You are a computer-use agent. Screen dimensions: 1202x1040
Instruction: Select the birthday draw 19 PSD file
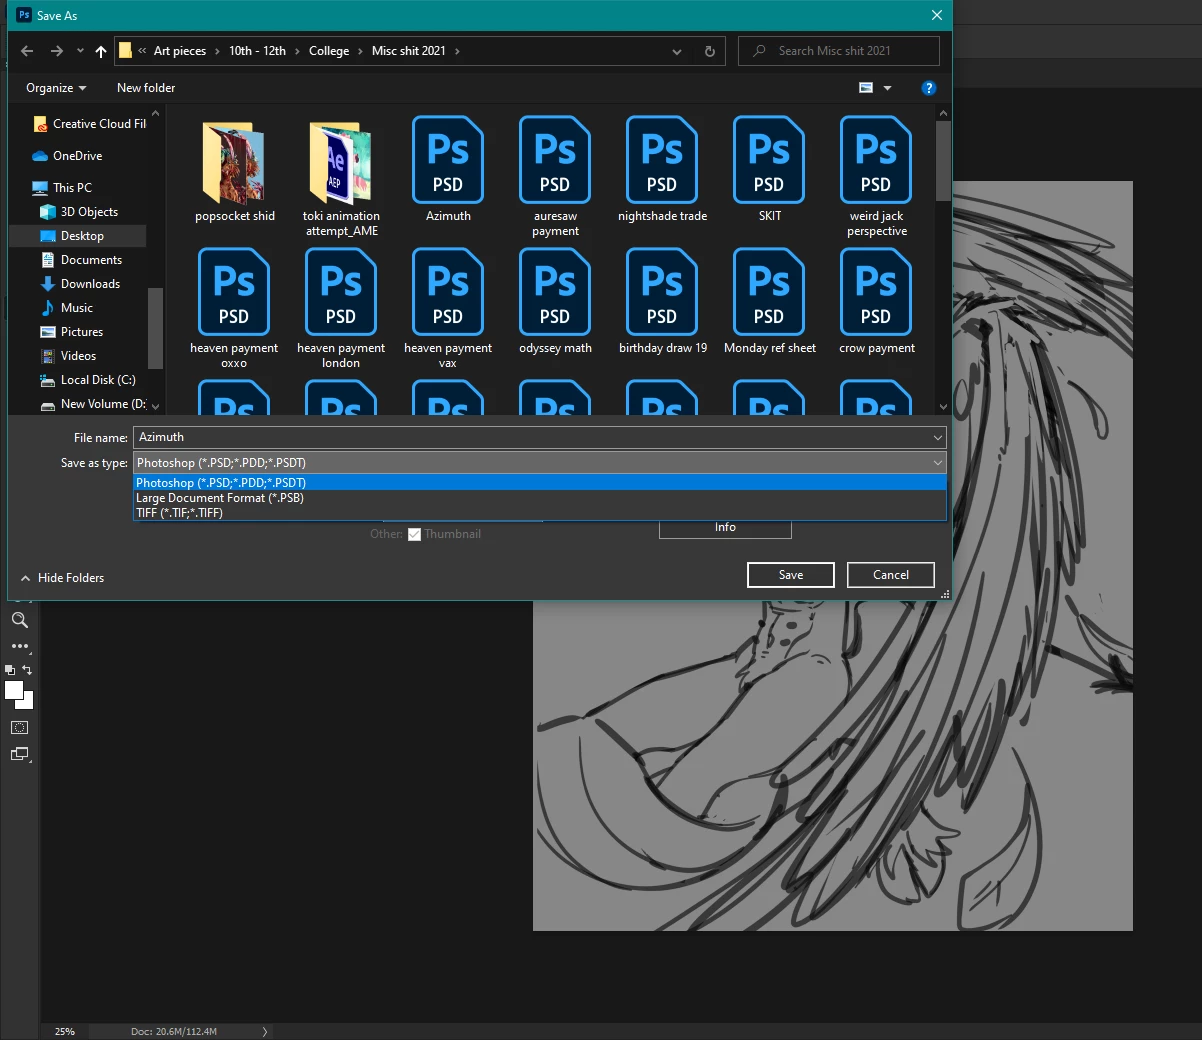[662, 302]
